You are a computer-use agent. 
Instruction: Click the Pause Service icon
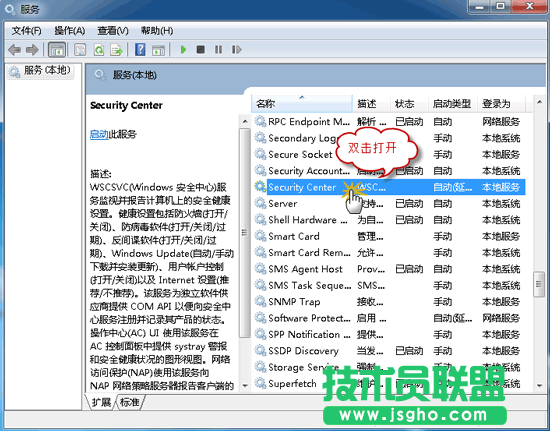click(218, 50)
